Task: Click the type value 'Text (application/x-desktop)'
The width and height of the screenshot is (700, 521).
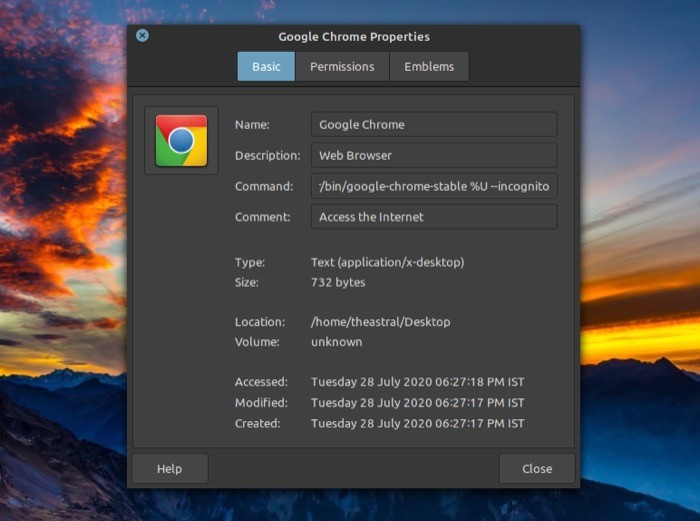Action: 388,262
